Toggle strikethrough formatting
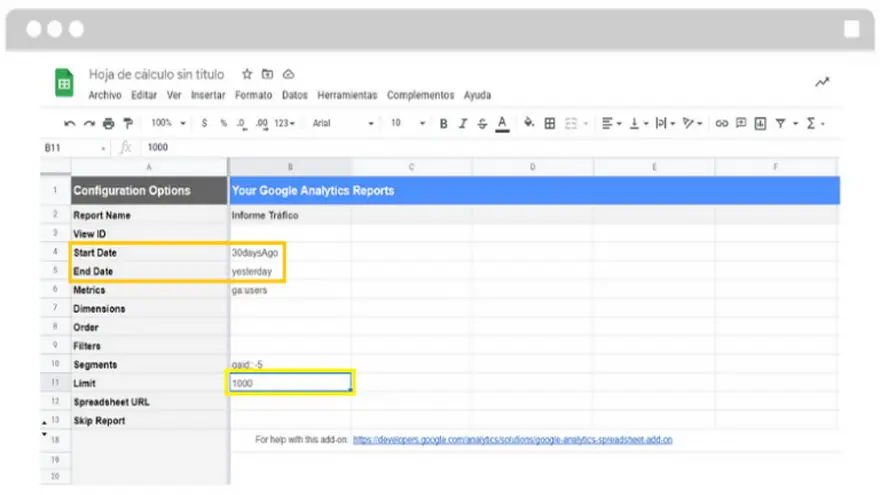880x495 pixels. click(x=482, y=123)
